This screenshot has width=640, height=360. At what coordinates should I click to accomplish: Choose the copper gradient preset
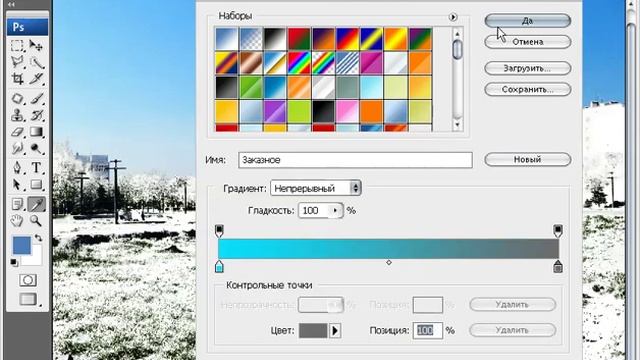point(251,63)
